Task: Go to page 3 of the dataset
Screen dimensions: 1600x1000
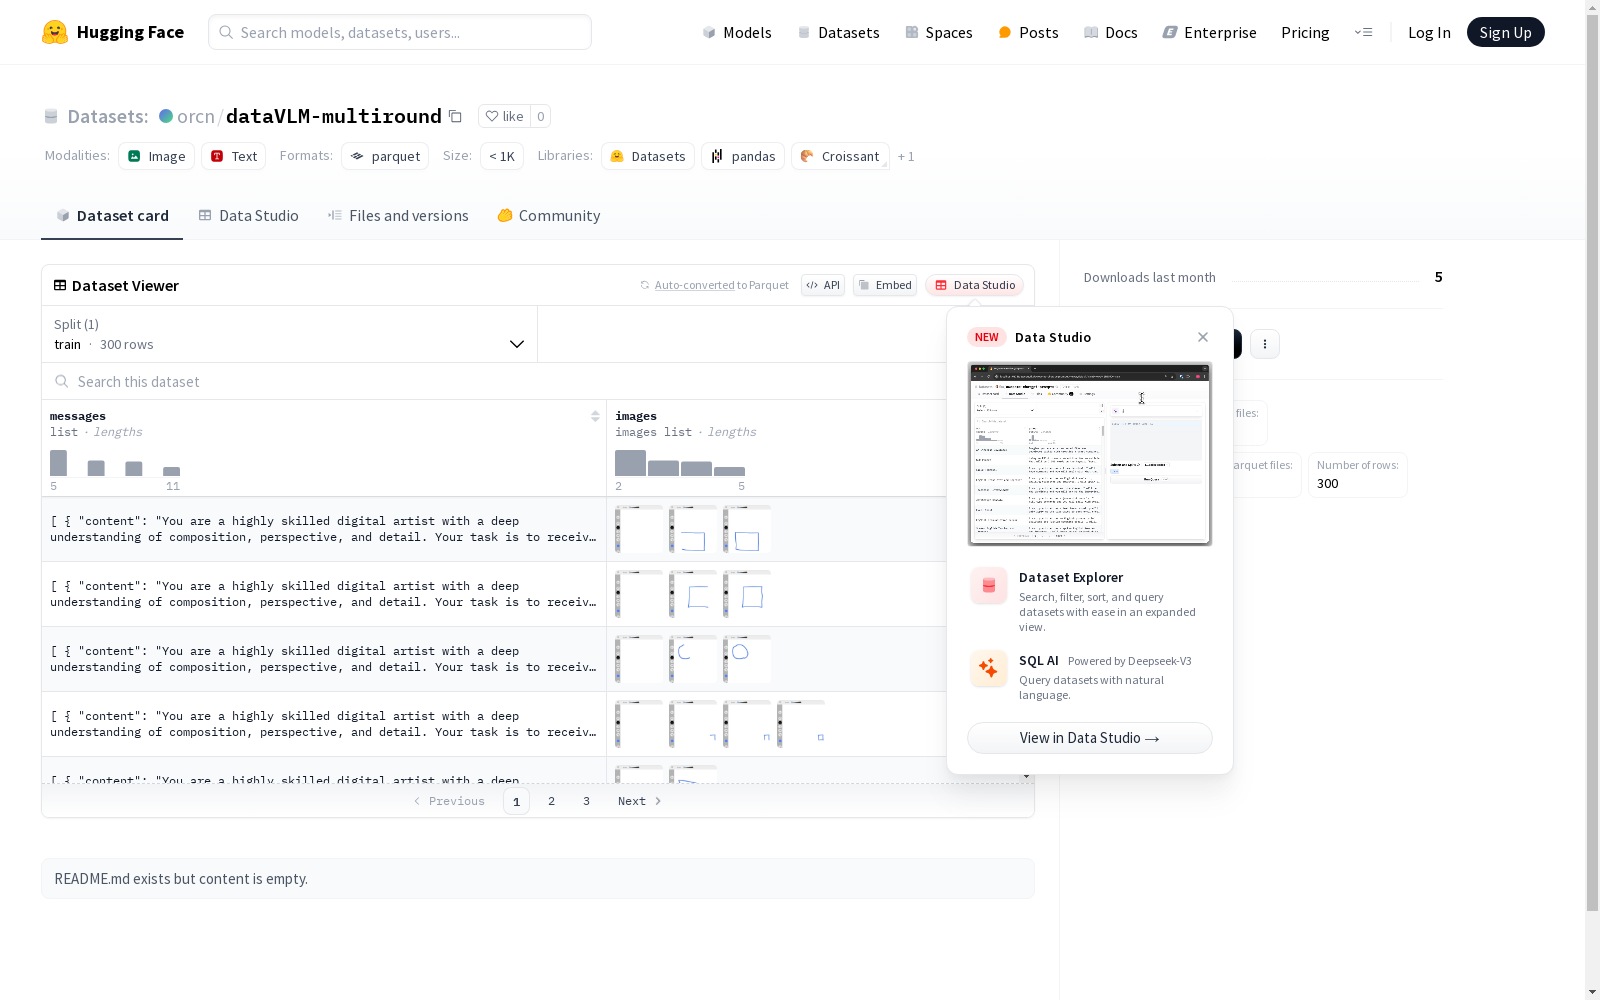Action: pos(586,801)
